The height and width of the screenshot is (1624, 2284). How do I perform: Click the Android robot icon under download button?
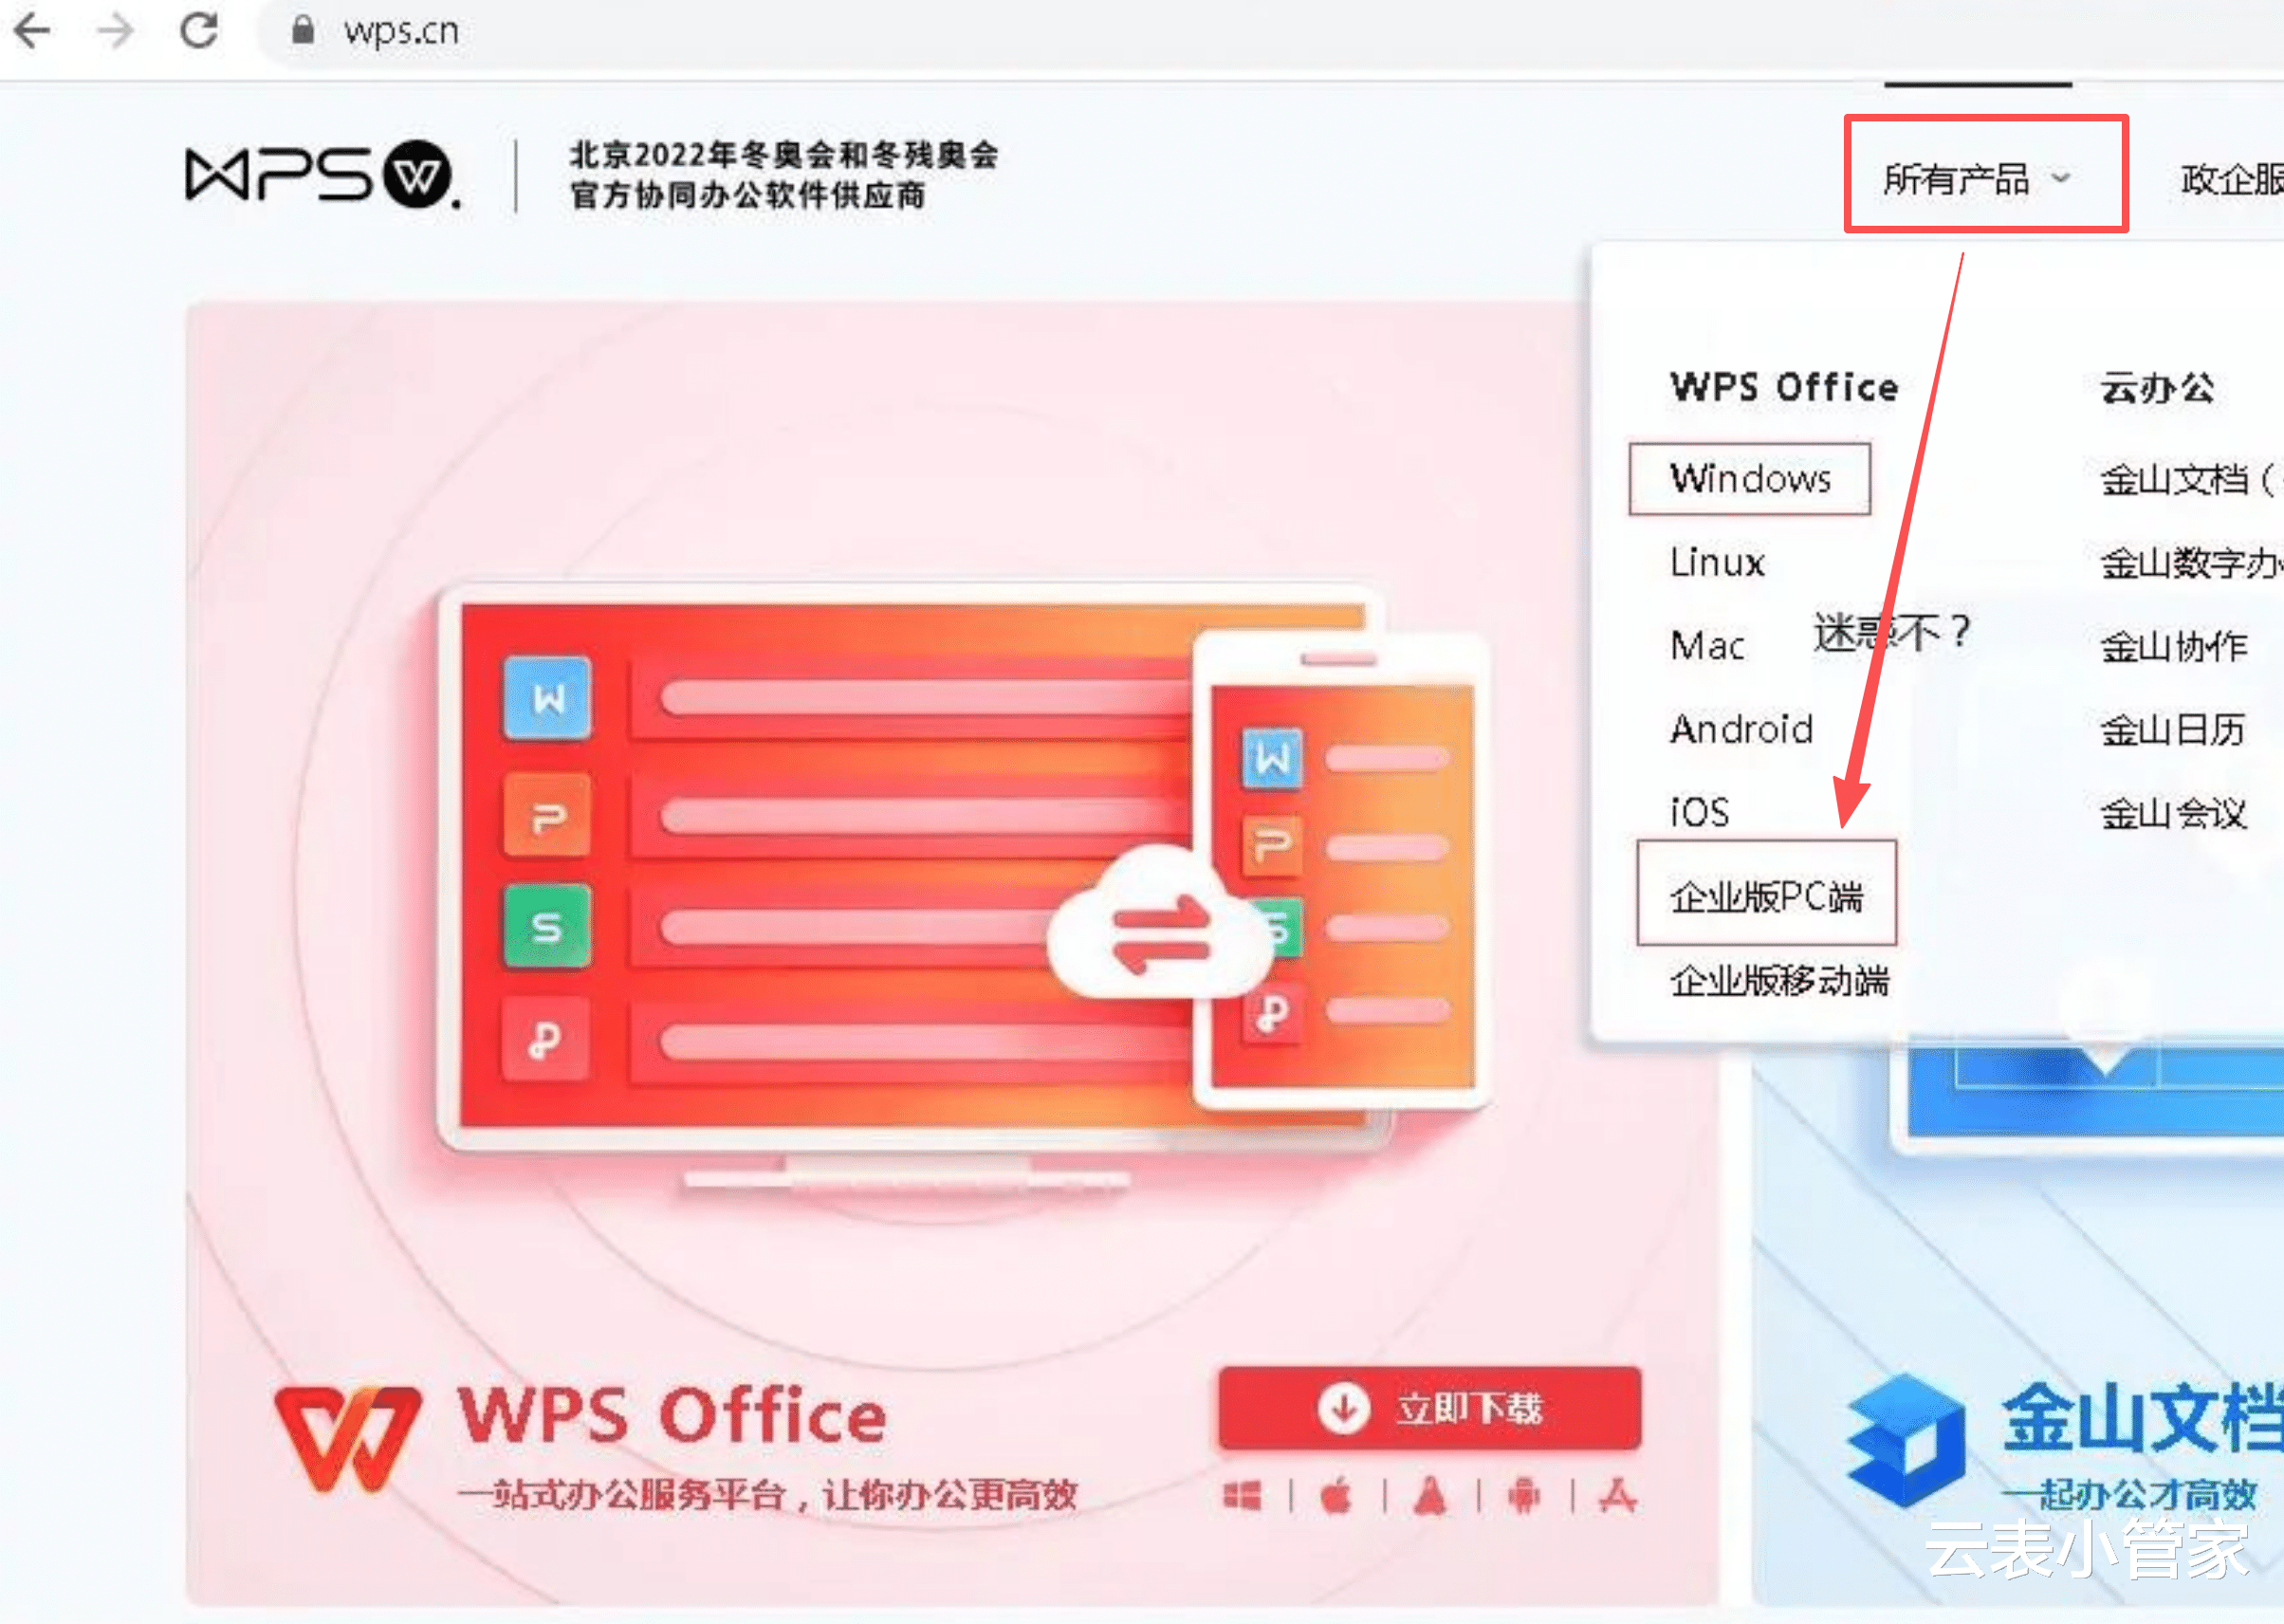[x=1524, y=1496]
